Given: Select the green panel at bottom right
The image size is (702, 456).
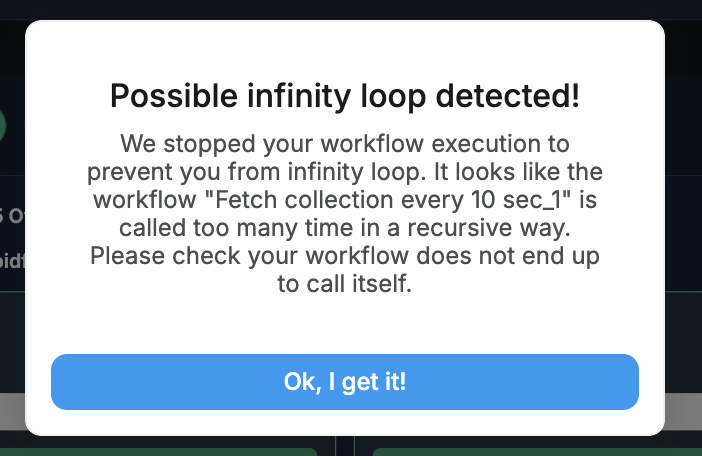Looking at the screenshot, I should (537, 452).
